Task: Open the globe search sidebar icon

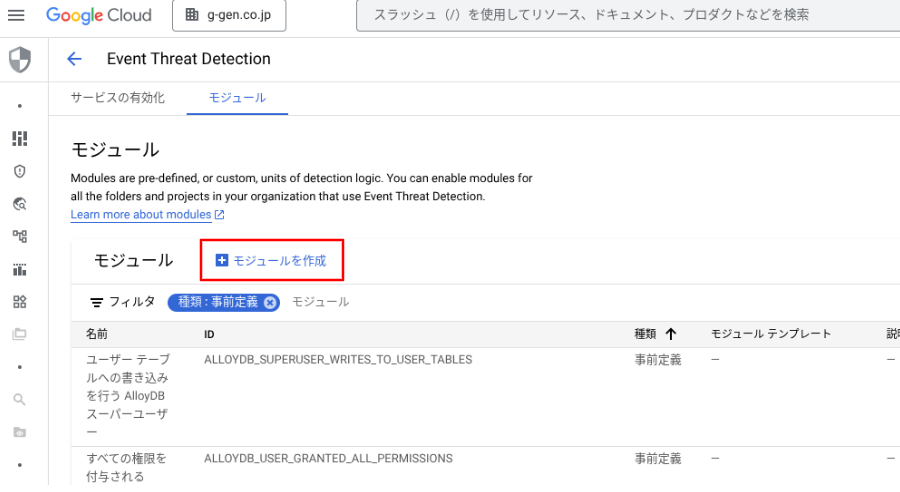Action: coord(20,204)
